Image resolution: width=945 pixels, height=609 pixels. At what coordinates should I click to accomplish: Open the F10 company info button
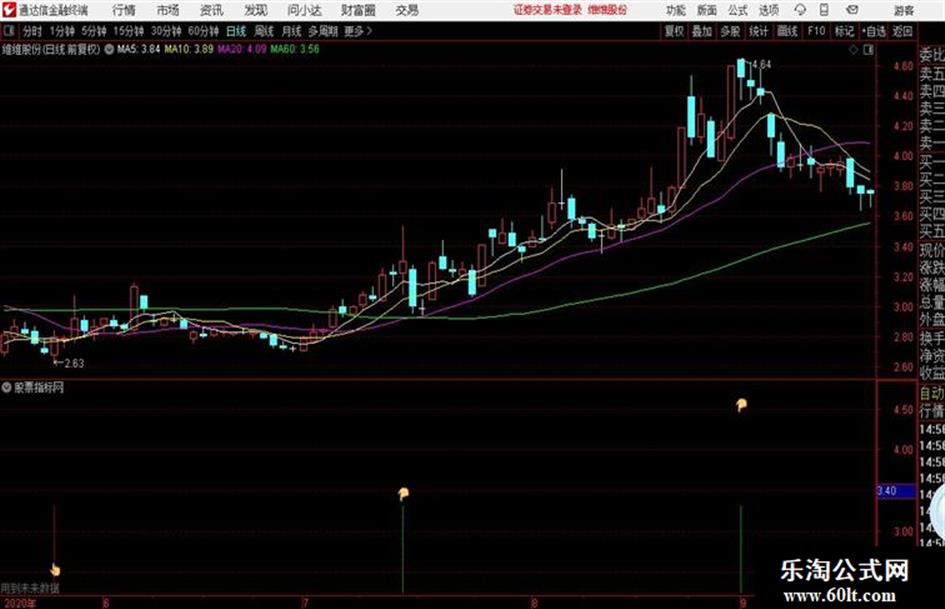point(816,31)
